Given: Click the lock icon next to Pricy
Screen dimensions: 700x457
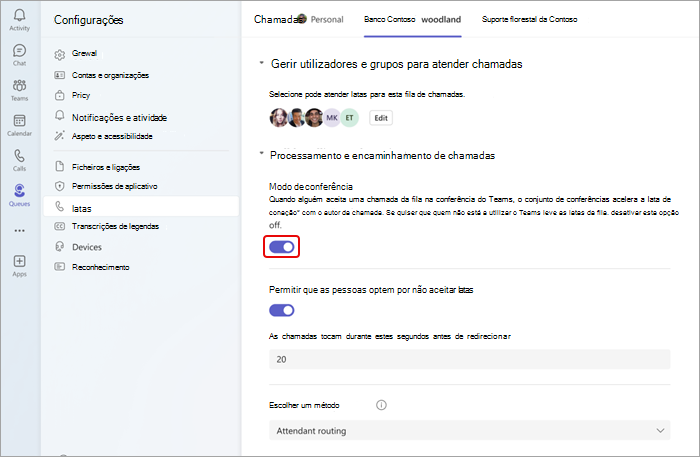Looking at the screenshot, I should pos(59,95).
